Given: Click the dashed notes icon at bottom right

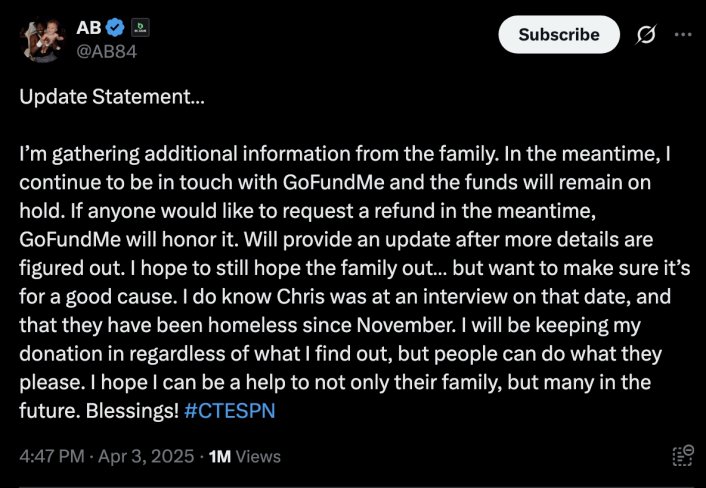Looking at the screenshot, I should [683, 455].
